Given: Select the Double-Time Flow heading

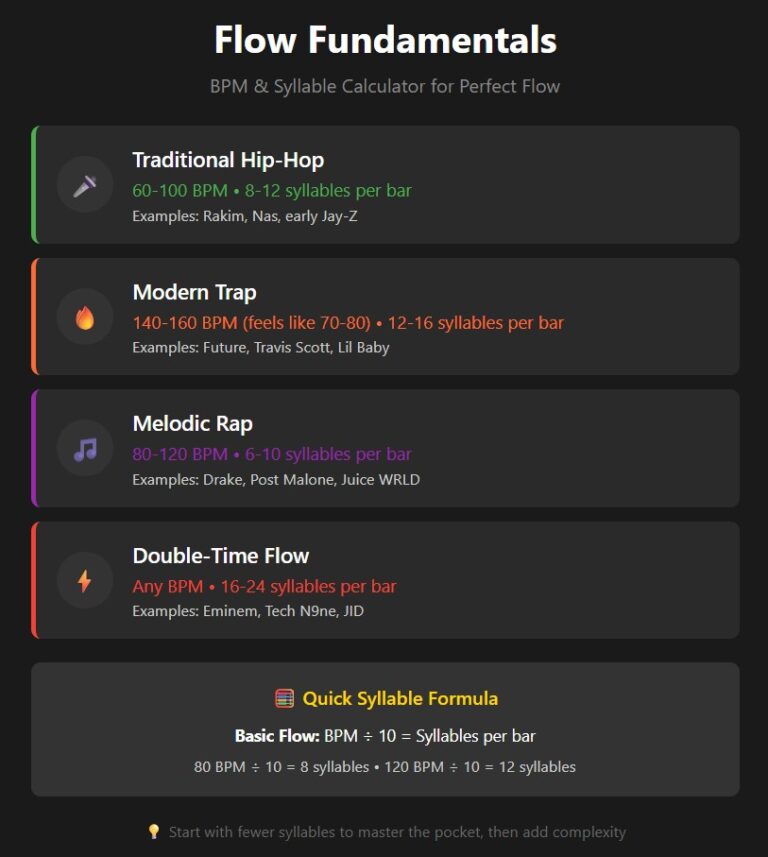Looking at the screenshot, I should (220, 555).
